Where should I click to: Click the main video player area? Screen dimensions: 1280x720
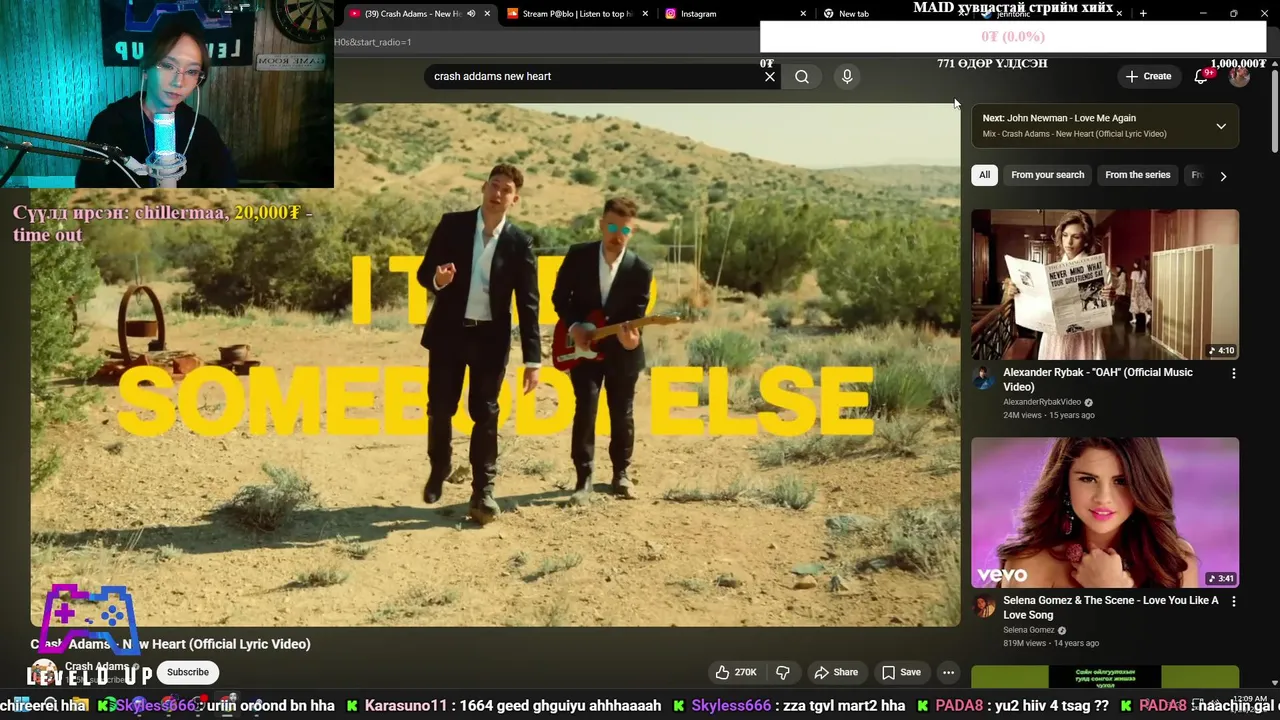coord(495,364)
